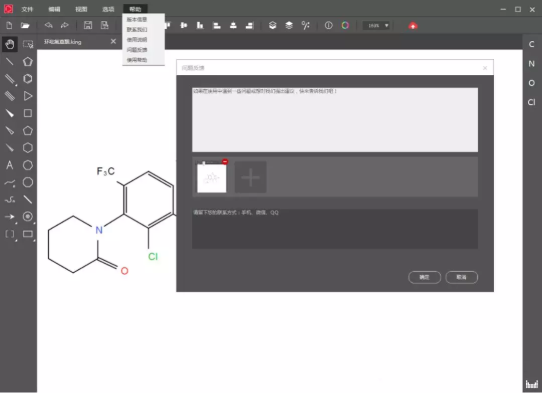Open the 文件 menu
542x396 pixels.
(x=27, y=9)
